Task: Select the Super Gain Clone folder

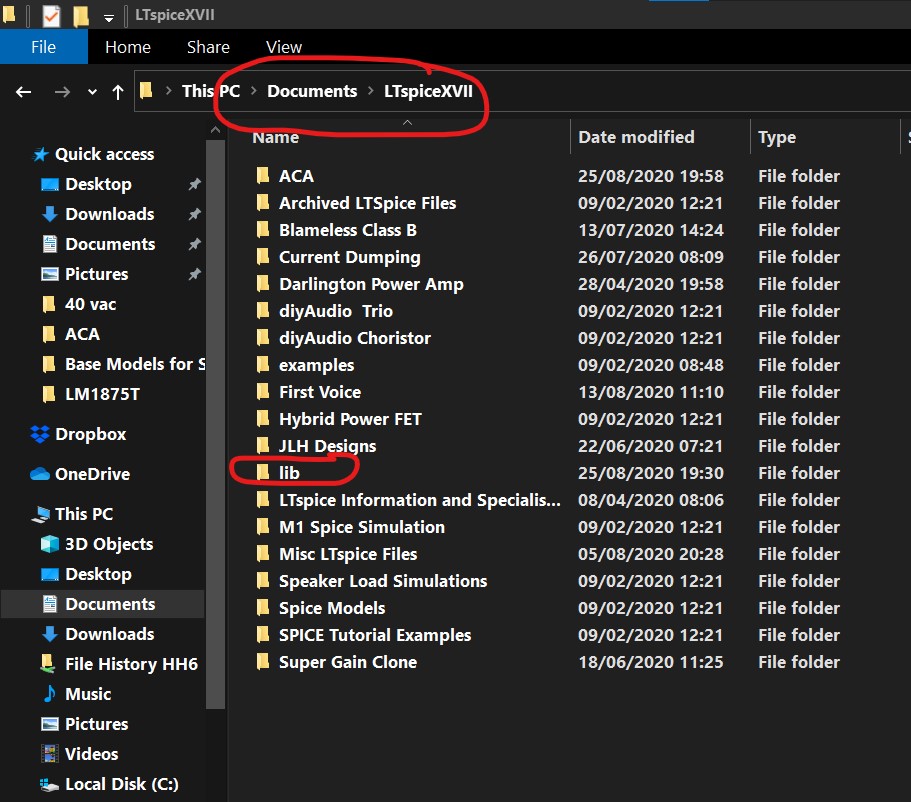Action: 336,662
